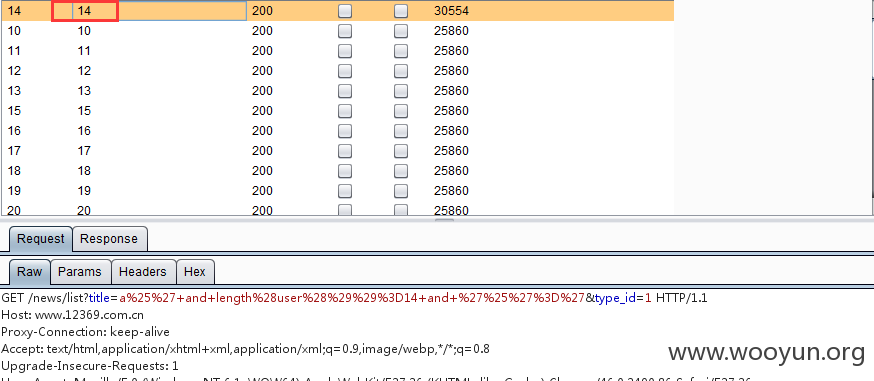Open the Raw view tab
The height and width of the screenshot is (381, 874).
30,272
